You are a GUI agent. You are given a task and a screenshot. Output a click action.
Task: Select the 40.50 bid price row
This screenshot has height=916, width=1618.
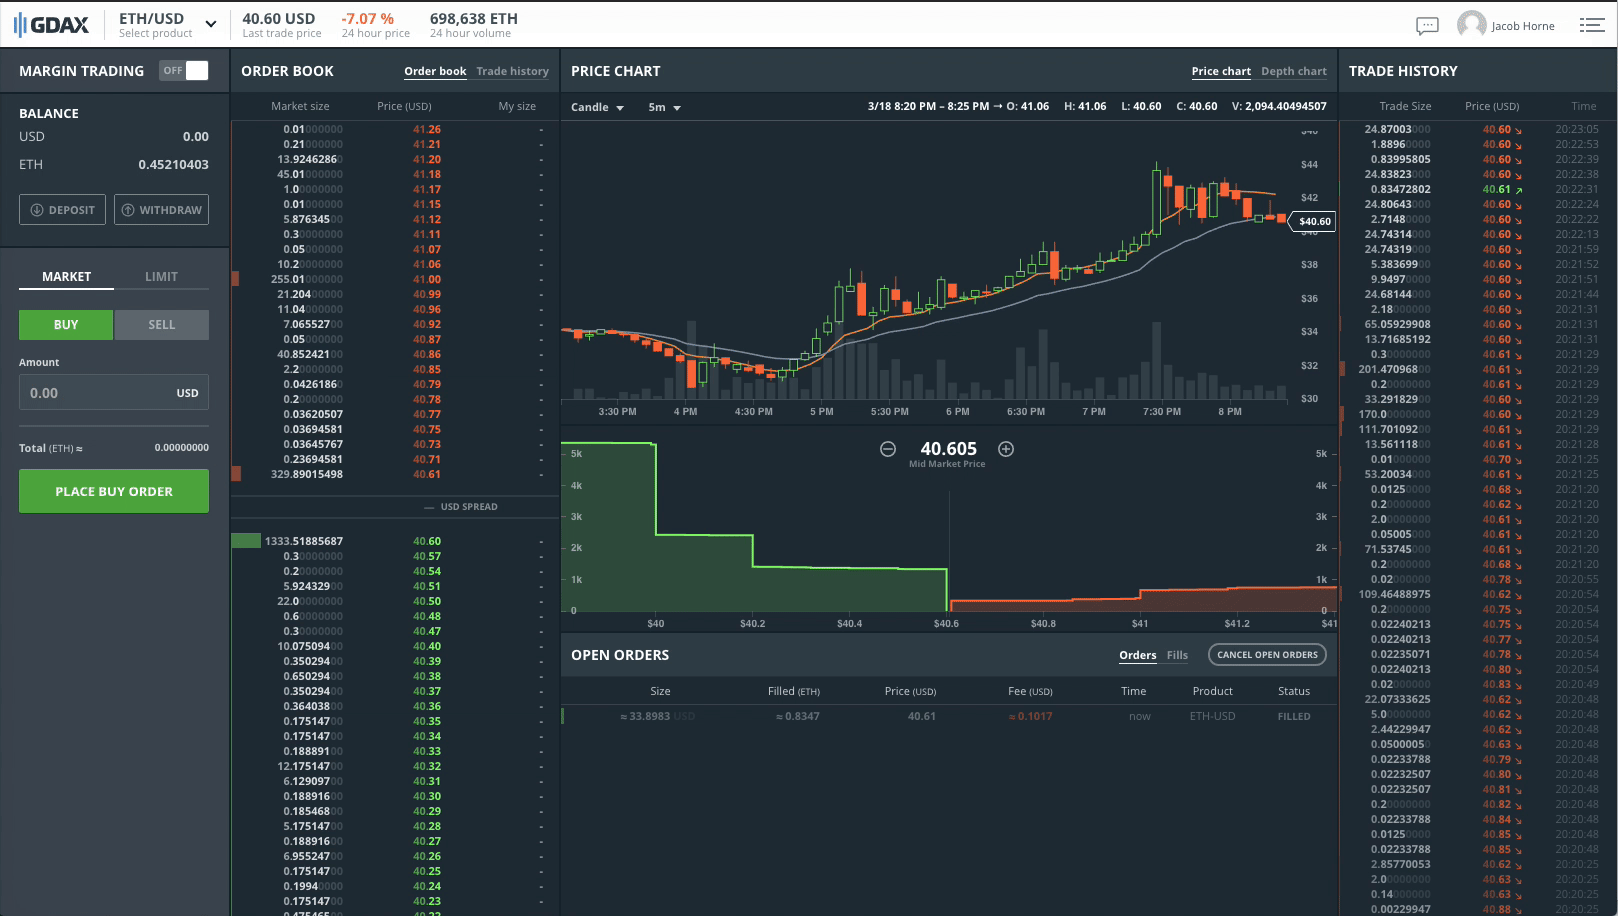point(395,601)
